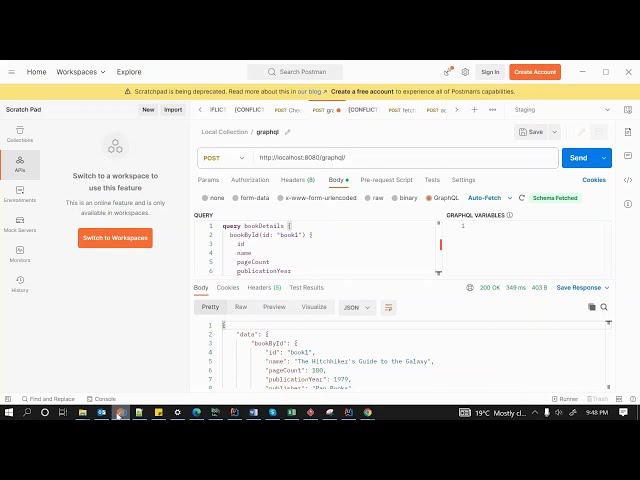This screenshot has width=640, height=480.
Task: Click Switch to Workspaces button
Action: 115,238
